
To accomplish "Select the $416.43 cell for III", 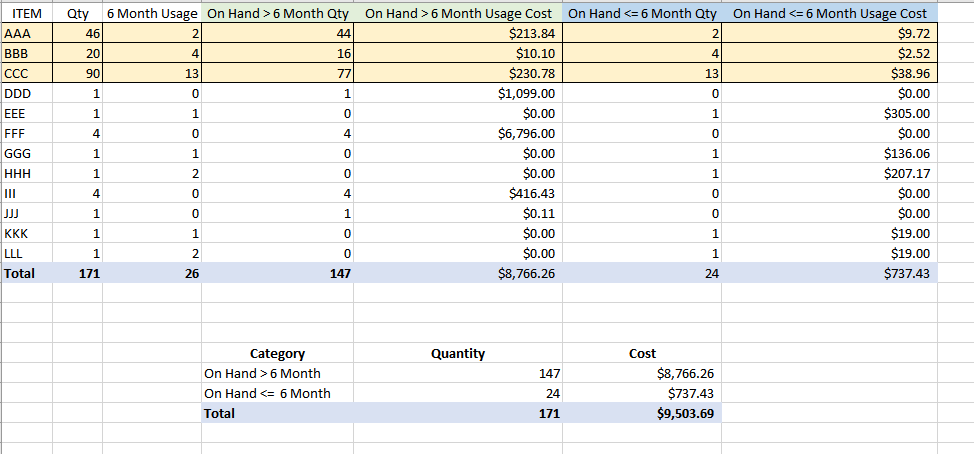I will 458,193.
